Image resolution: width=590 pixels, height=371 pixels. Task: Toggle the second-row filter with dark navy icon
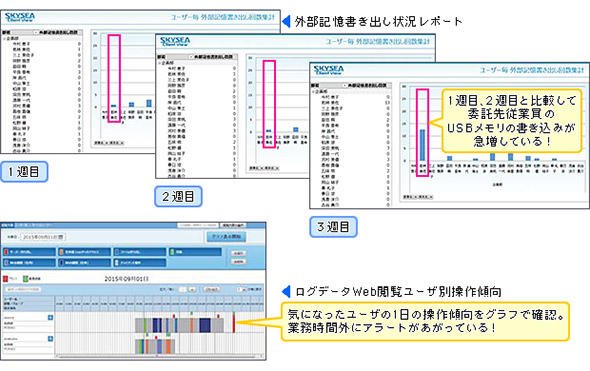pyautogui.click(x=84, y=263)
